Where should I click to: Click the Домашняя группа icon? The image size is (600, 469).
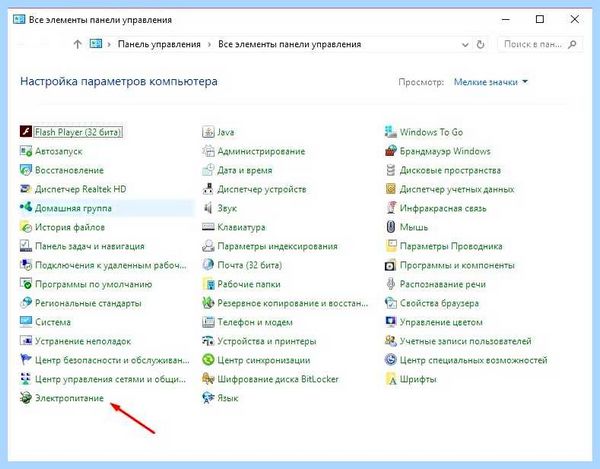[26, 208]
